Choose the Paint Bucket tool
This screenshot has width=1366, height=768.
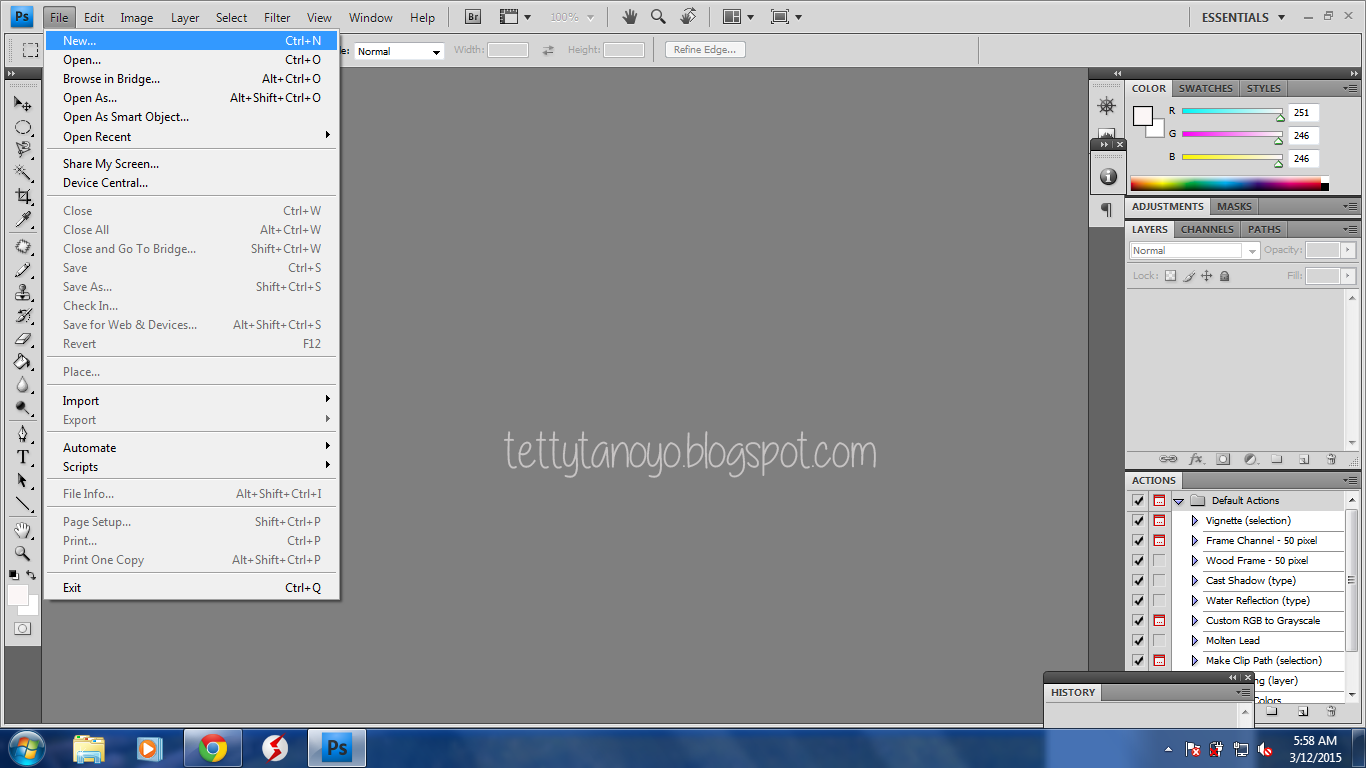23,362
